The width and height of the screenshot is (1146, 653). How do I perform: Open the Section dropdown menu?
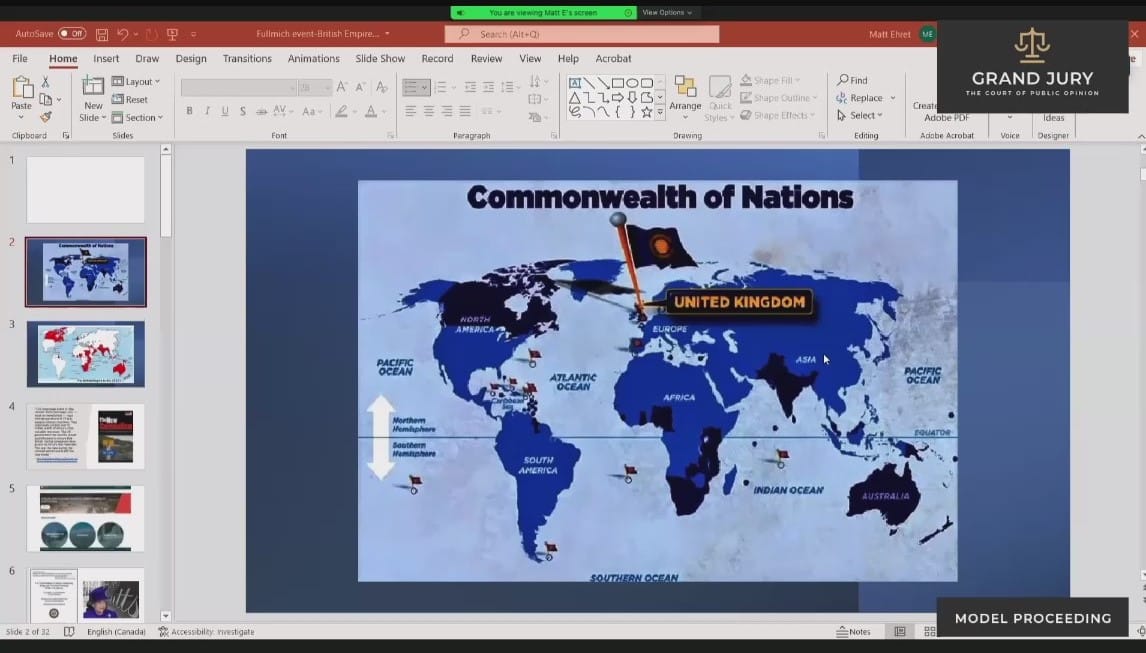point(139,117)
